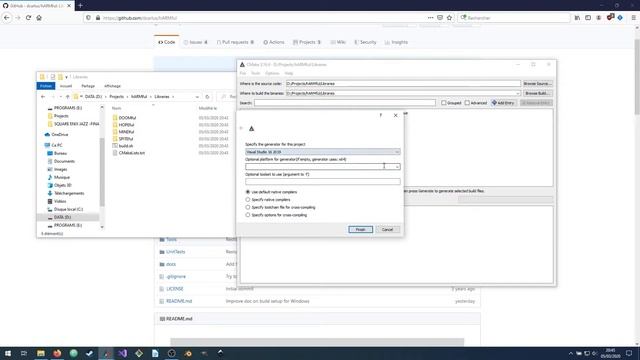Screen dimensions: 640x360
Task: Select the SPITEful folder in File Explorer
Action: [x=126, y=139]
